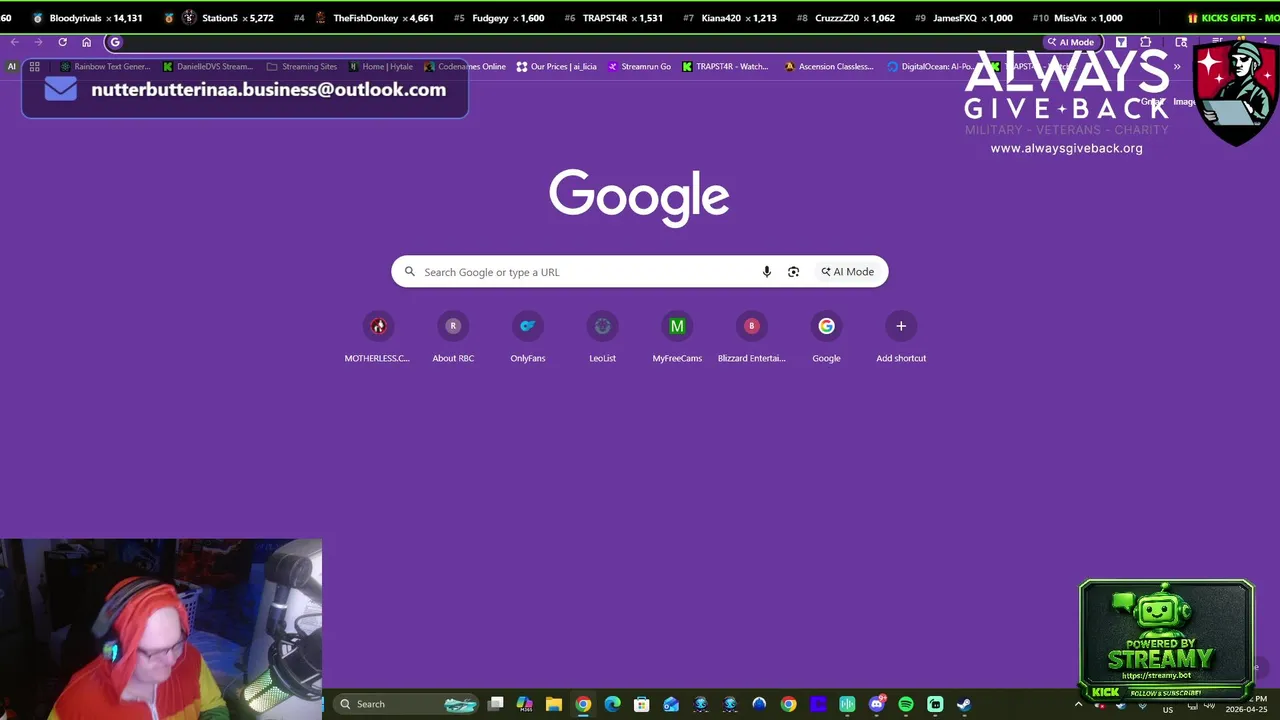Open the Blizzard Entertainment shortcut tile

[752, 337]
